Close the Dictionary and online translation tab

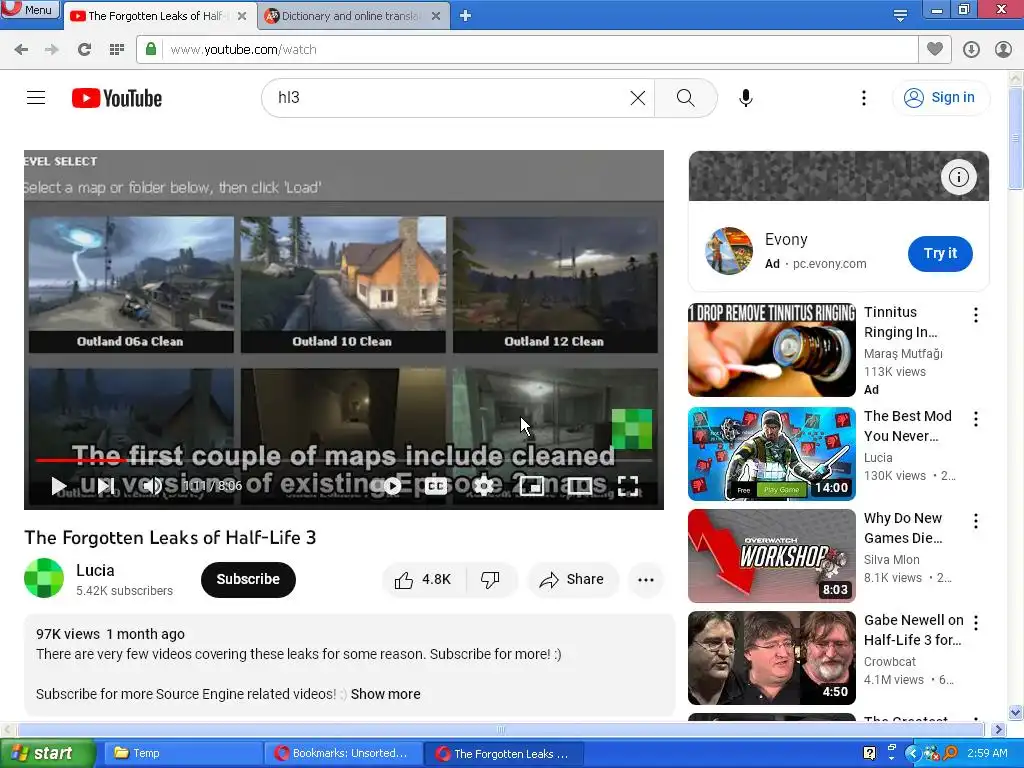click(436, 16)
